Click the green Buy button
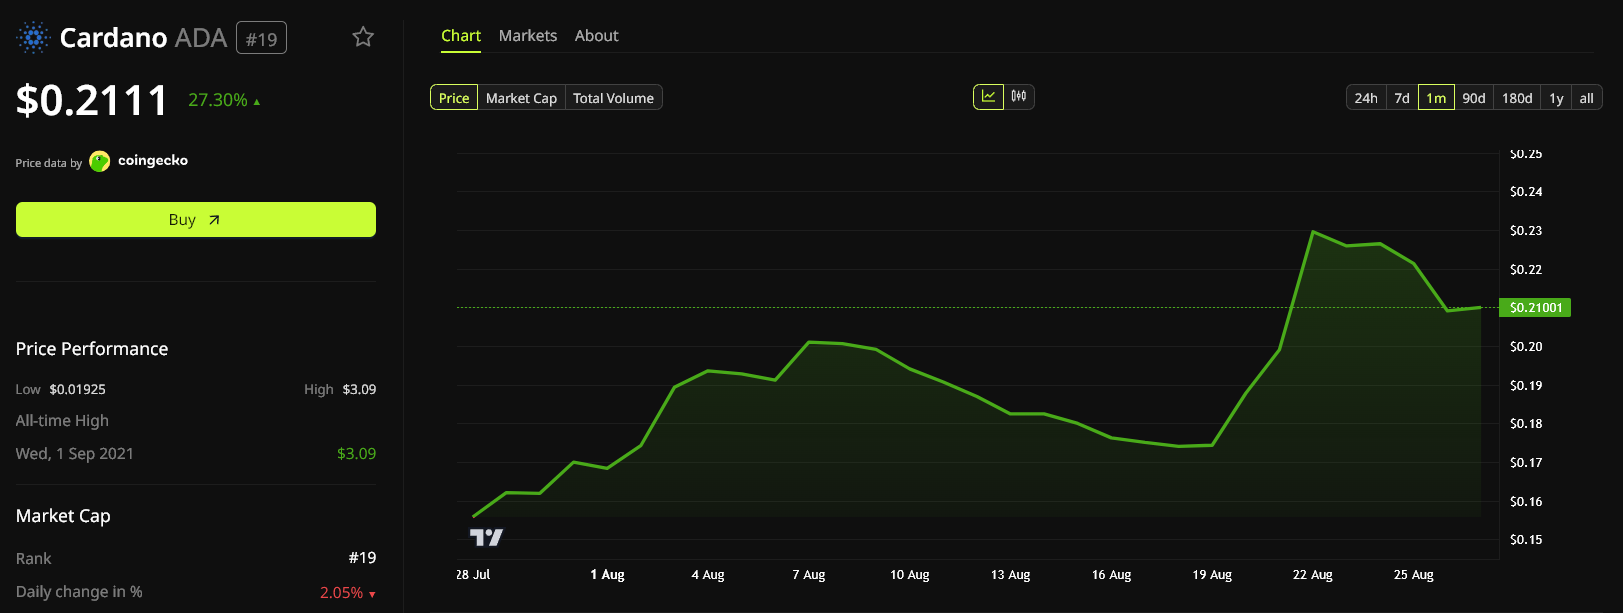The height and width of the screenshot is (613, 1623). [x=196, y=220]
